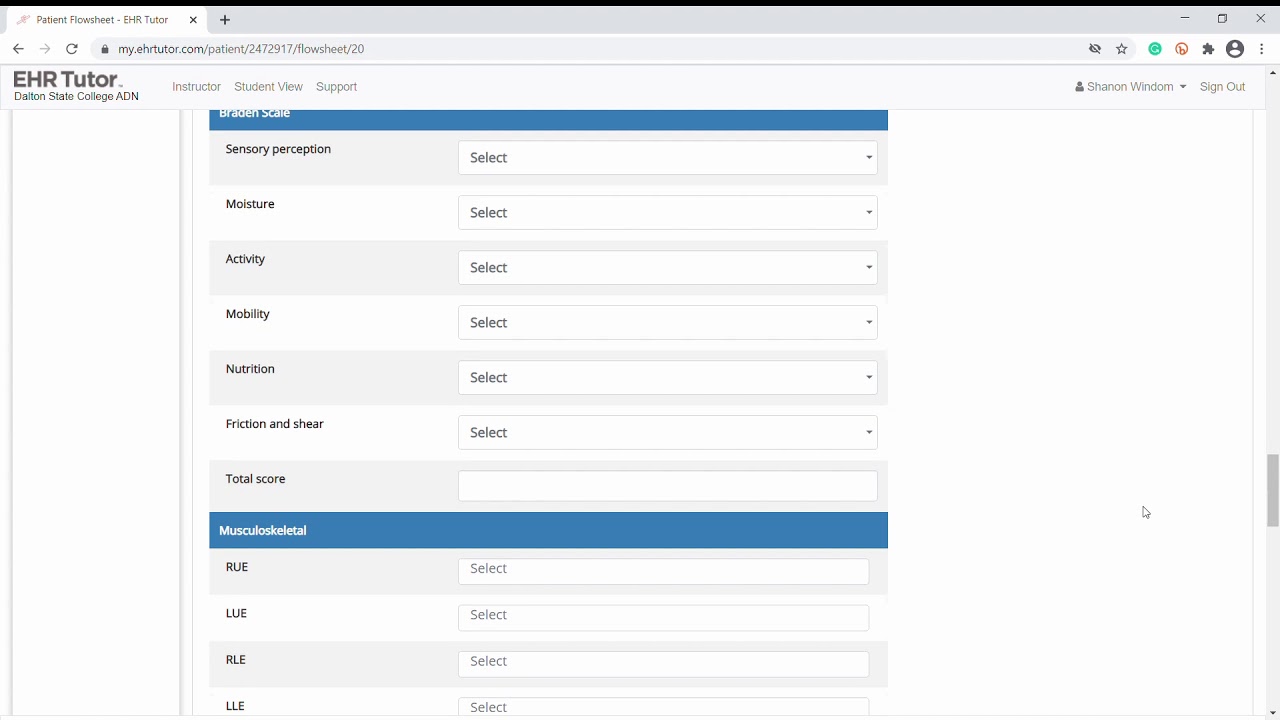Screen dimensions: 1280x720
Task: Click the red circular extension icon
Action: coord(1182,49)
